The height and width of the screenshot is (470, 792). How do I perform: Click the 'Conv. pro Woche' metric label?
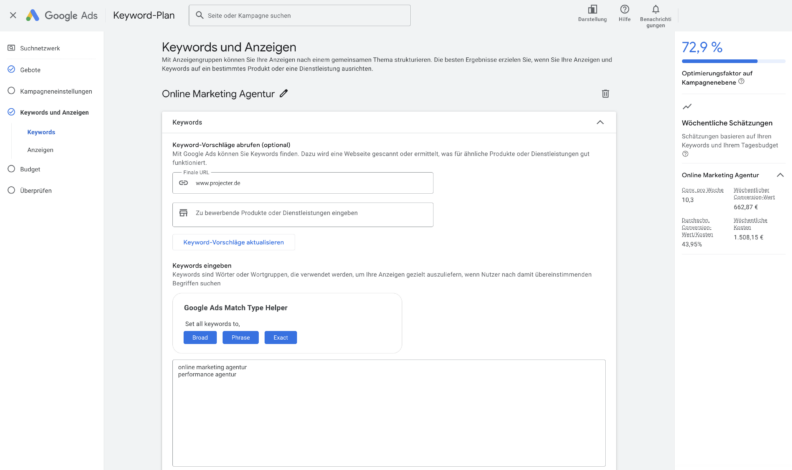point(703,190)
